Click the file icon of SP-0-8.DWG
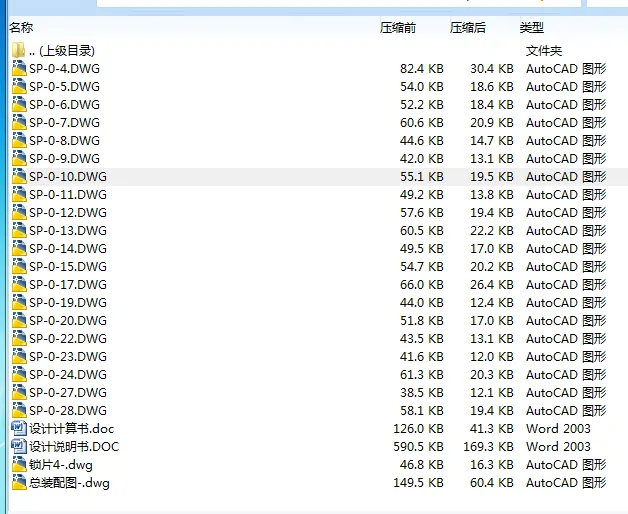This screenshot has height=514, width=628. coord(19,141)
